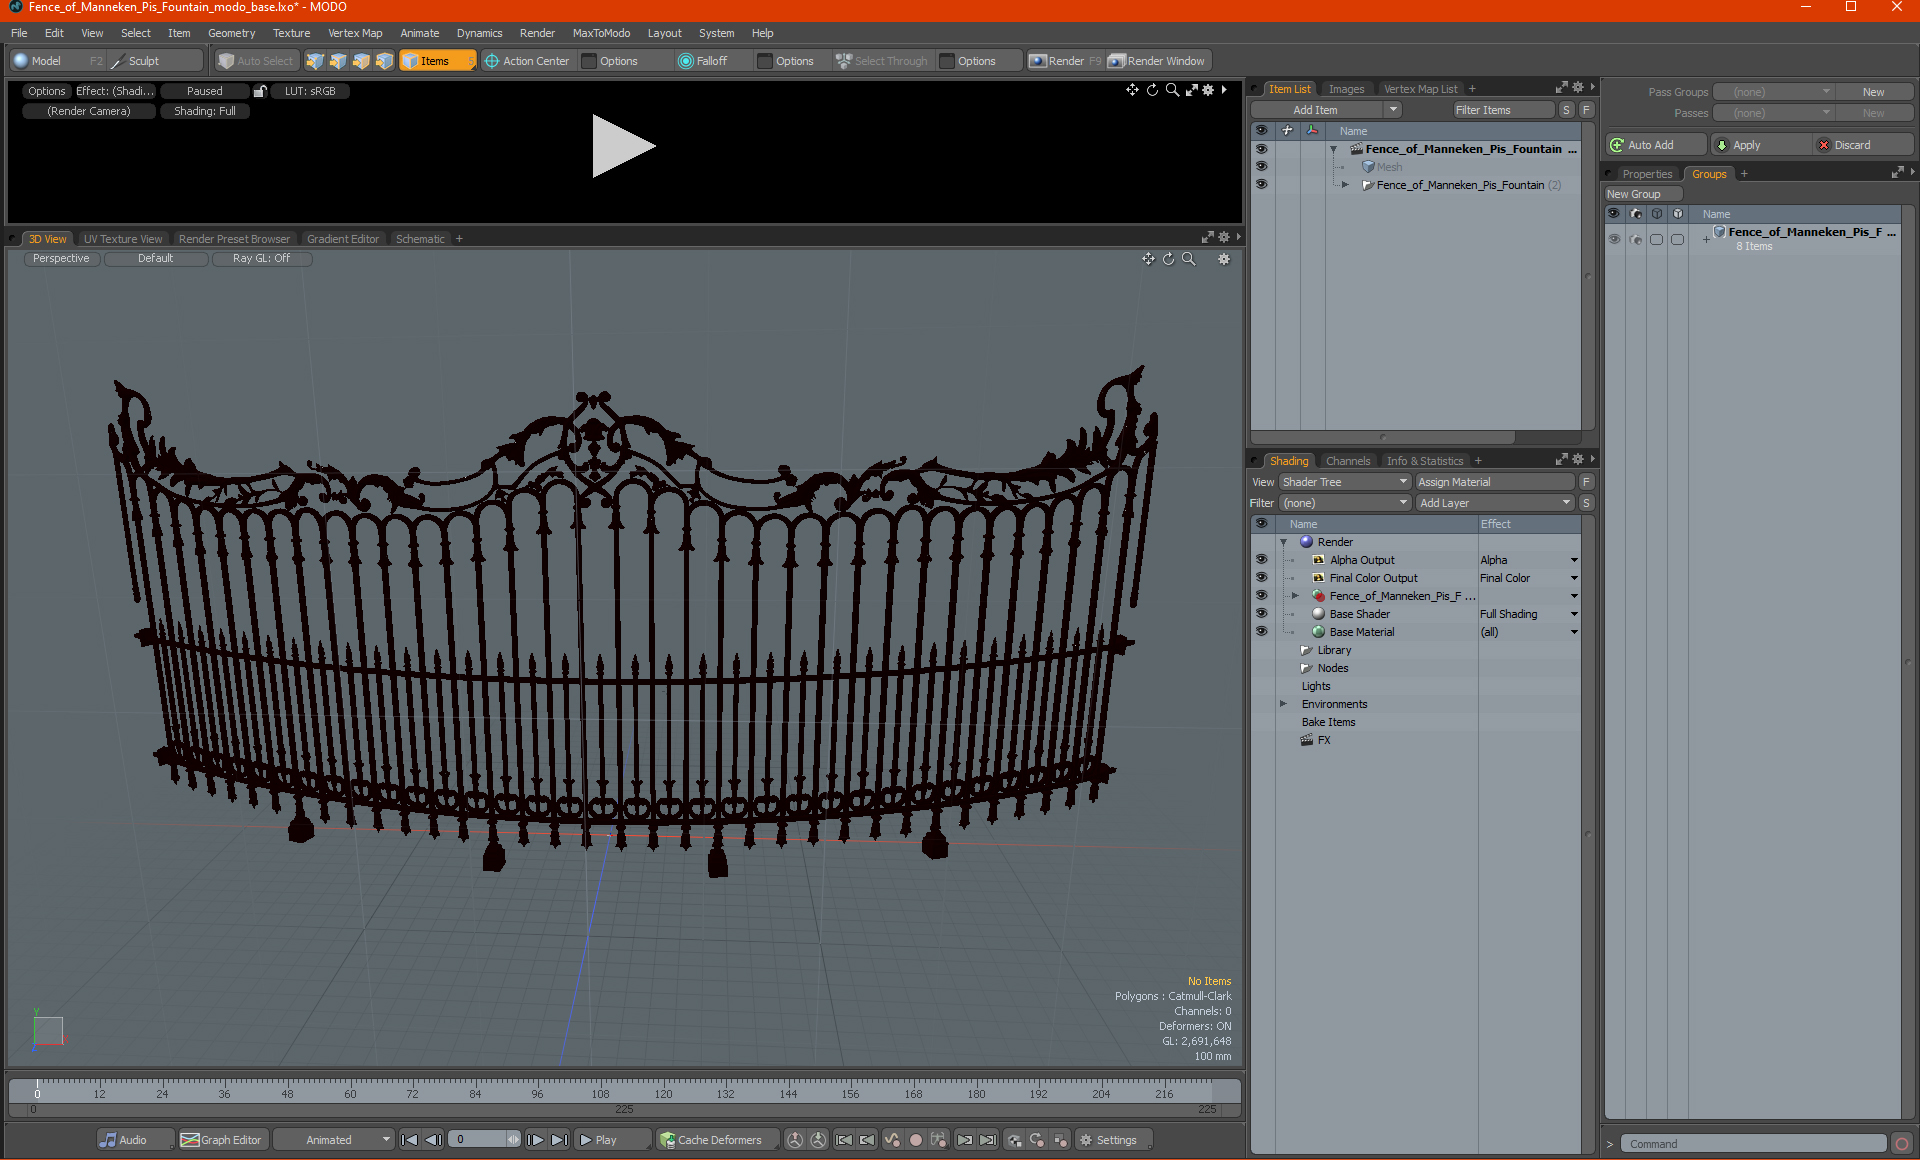Go to last frame button
This screenshot has height=1160, width=1920.
[x=559, y=1140]
